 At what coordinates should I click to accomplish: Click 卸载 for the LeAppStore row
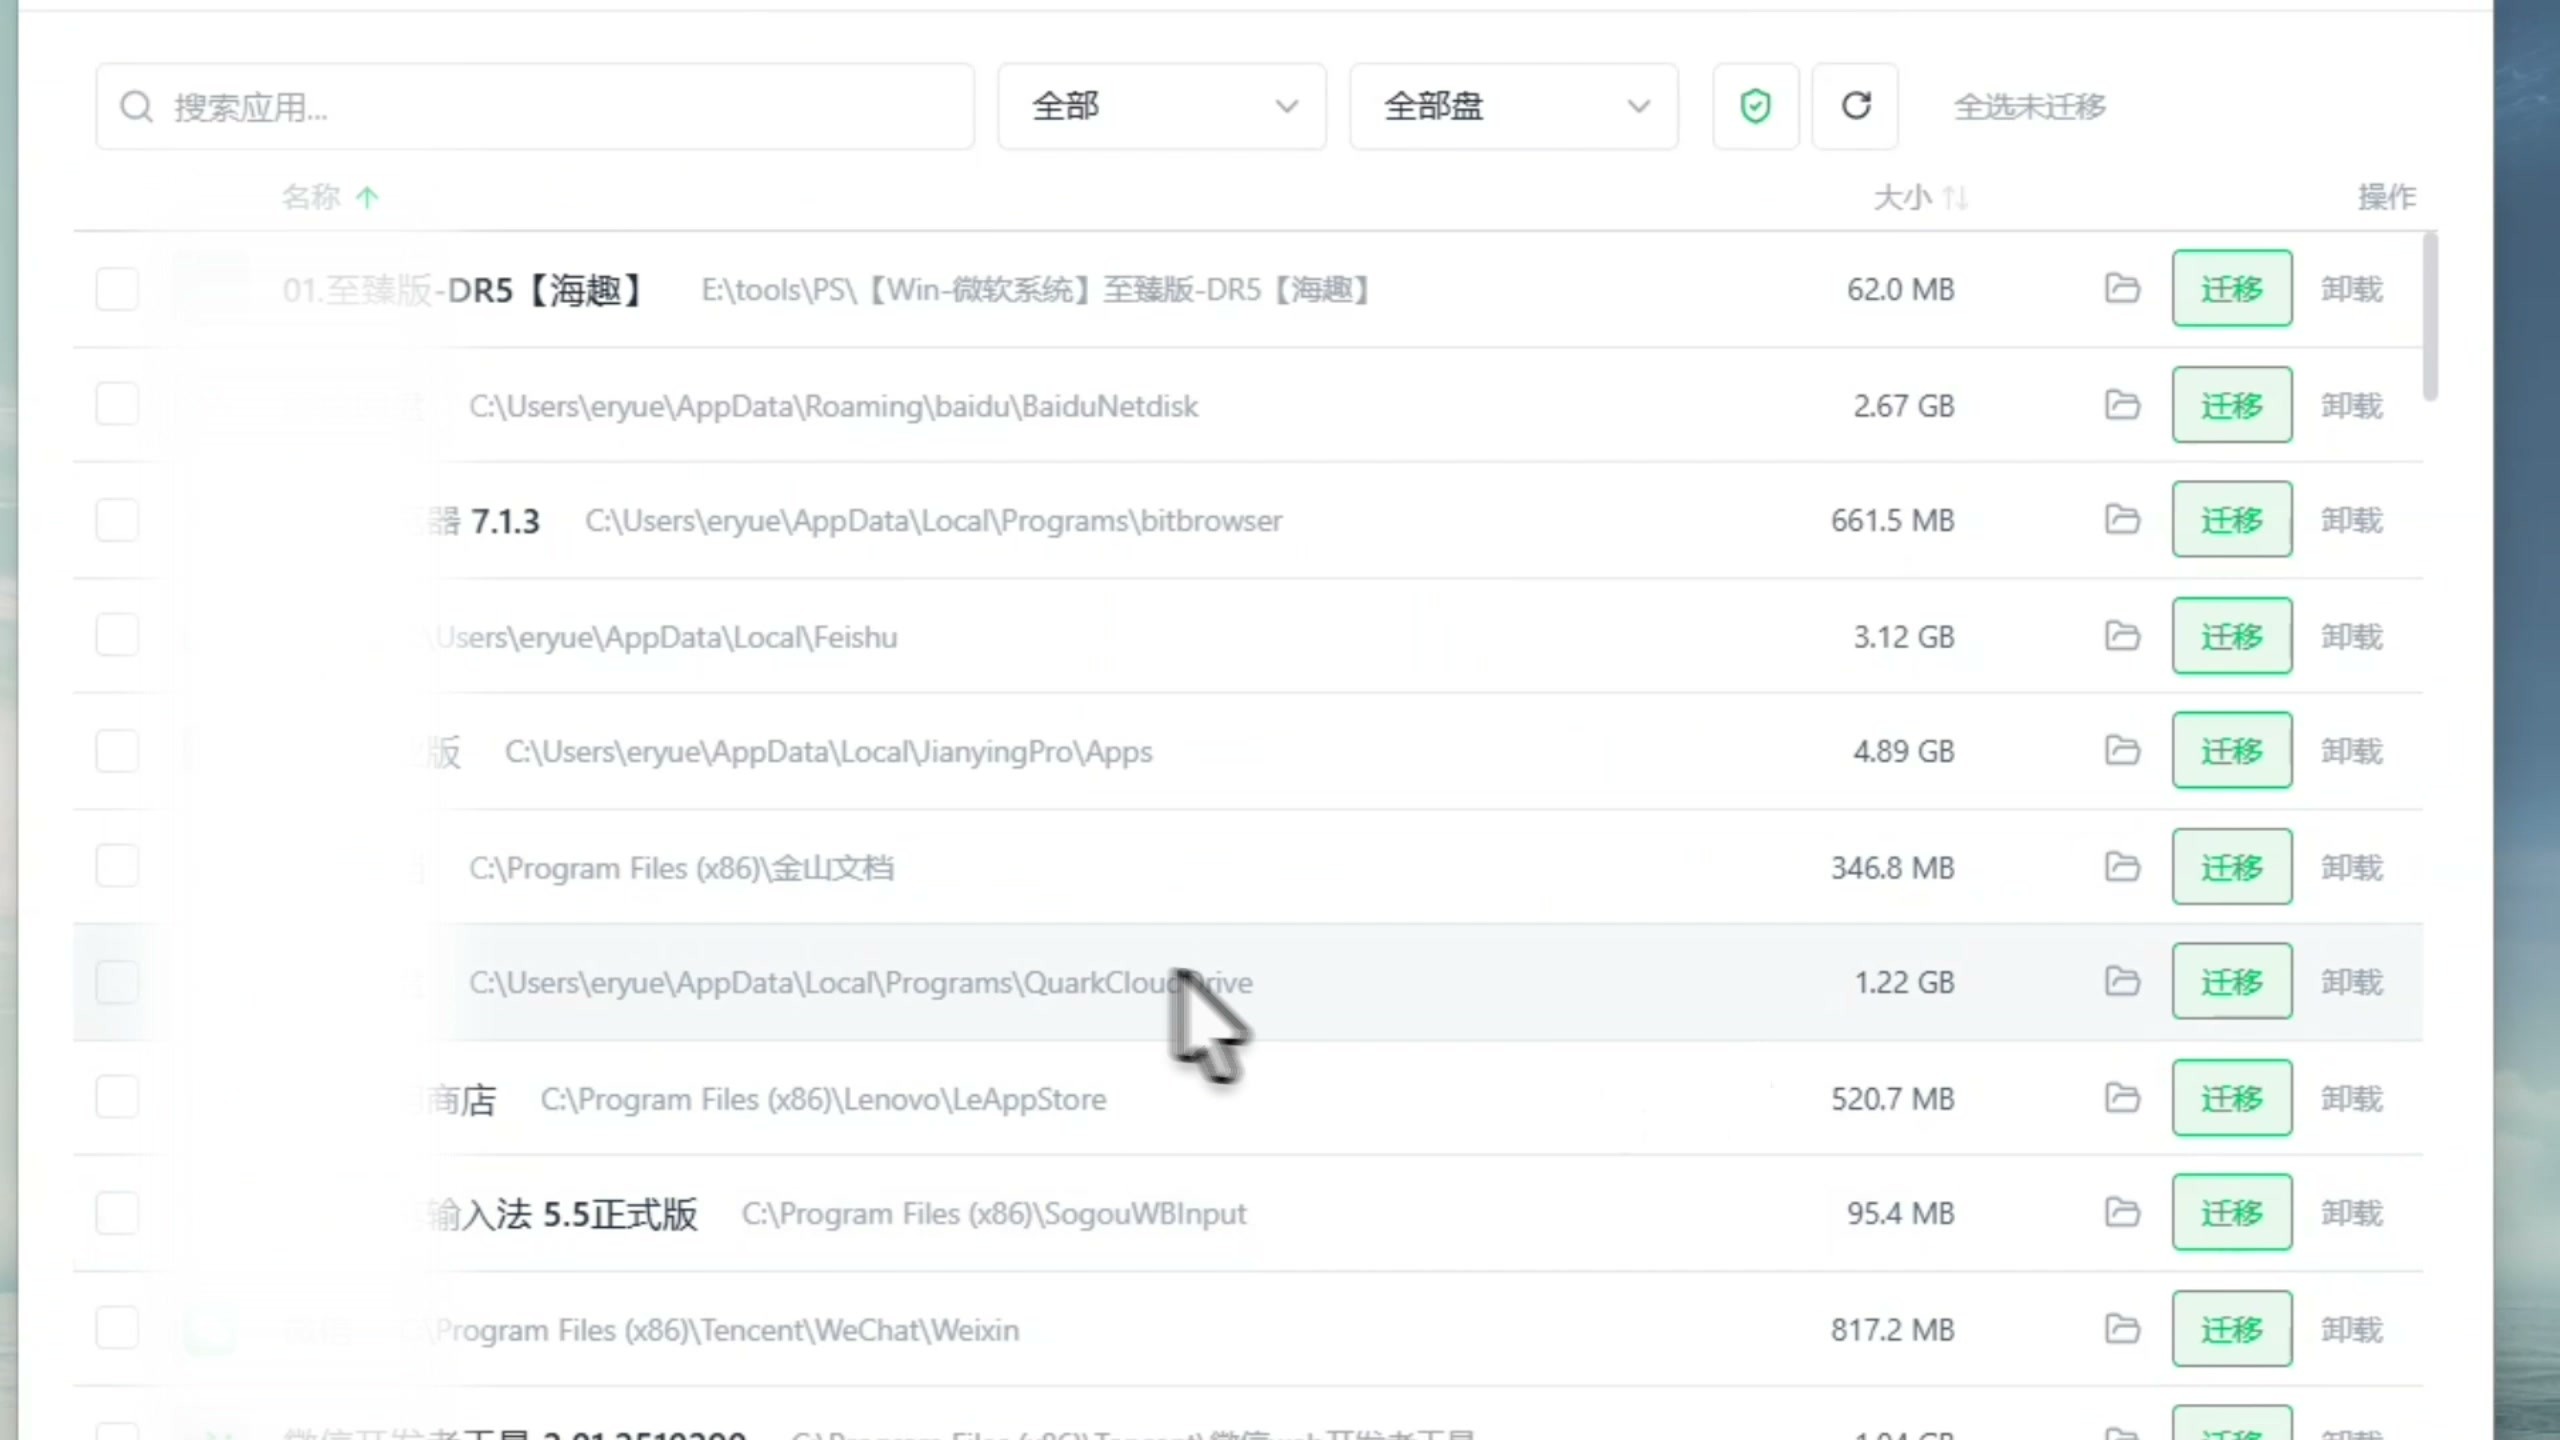click(2352, 1099)
